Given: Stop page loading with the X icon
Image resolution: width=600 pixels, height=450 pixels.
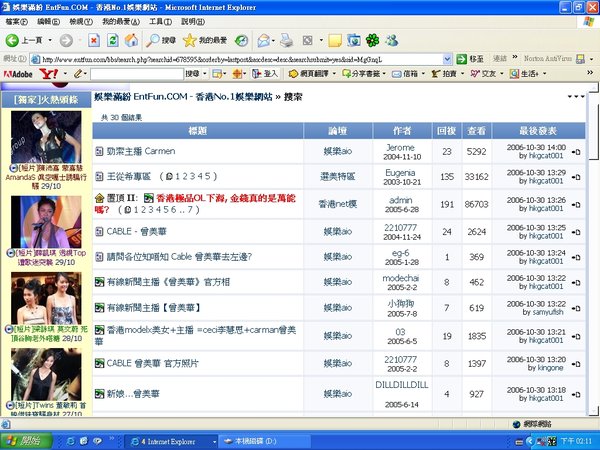Looking at the screenshot, I should coord(94,40).
